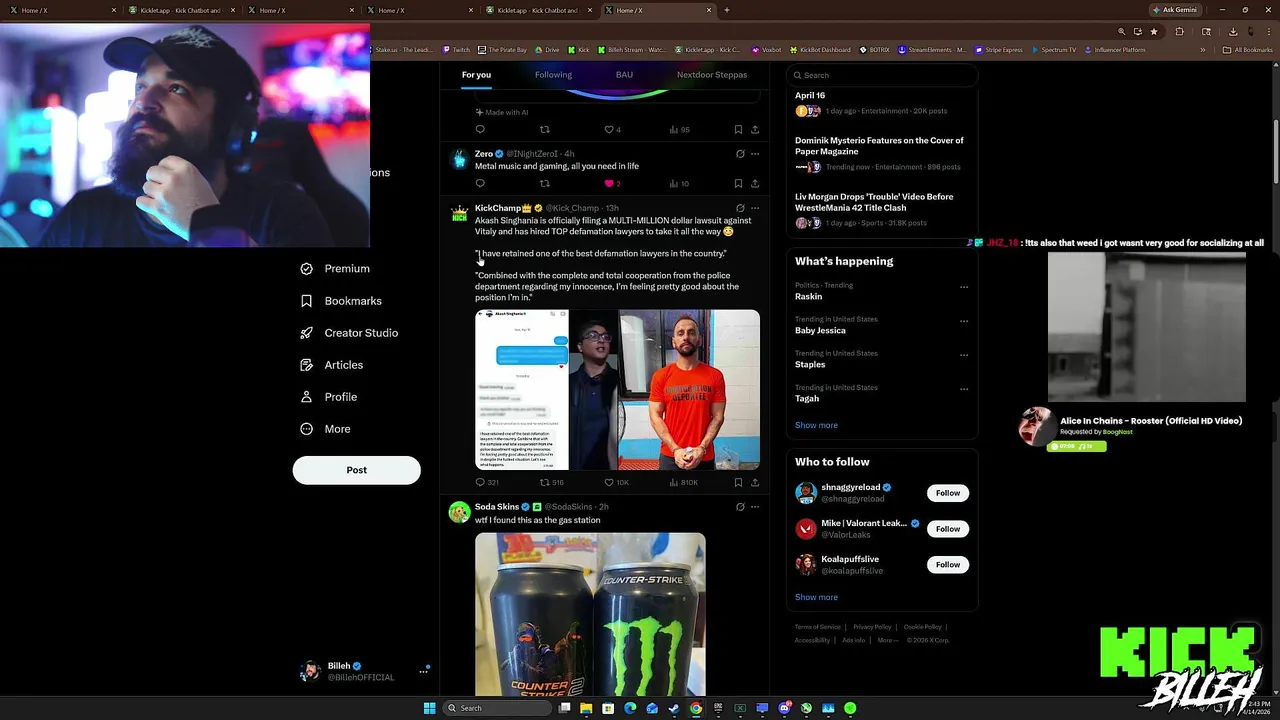Follow Mike | Valorant Leaks
Viewport: 1280px width, 720px height.
(948, 529)
